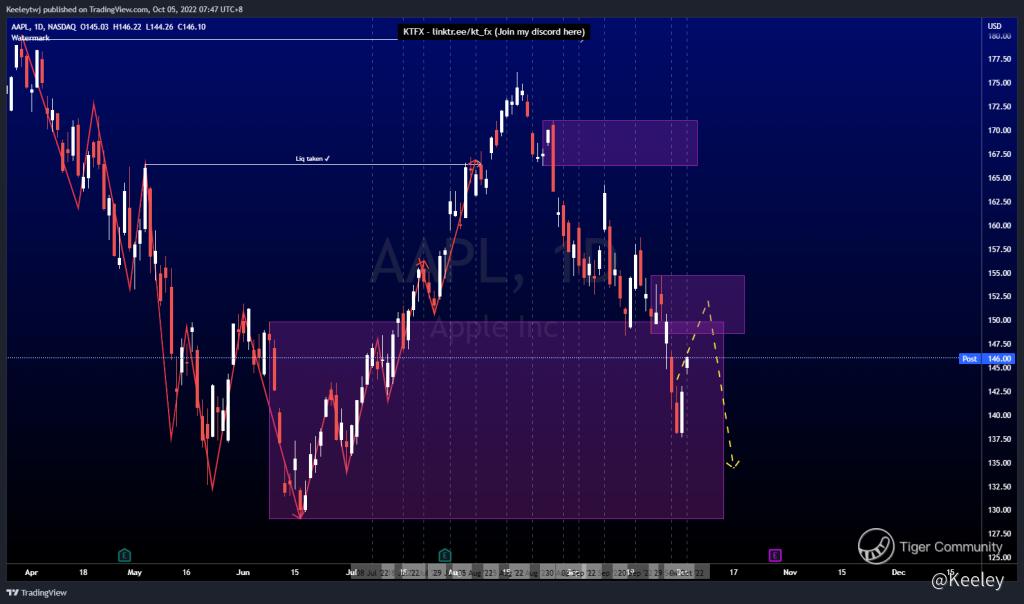This screenshot has height=604, width=1024.
Task: Click the green earnings E icon near May
Action: click(x=125, y=556)
